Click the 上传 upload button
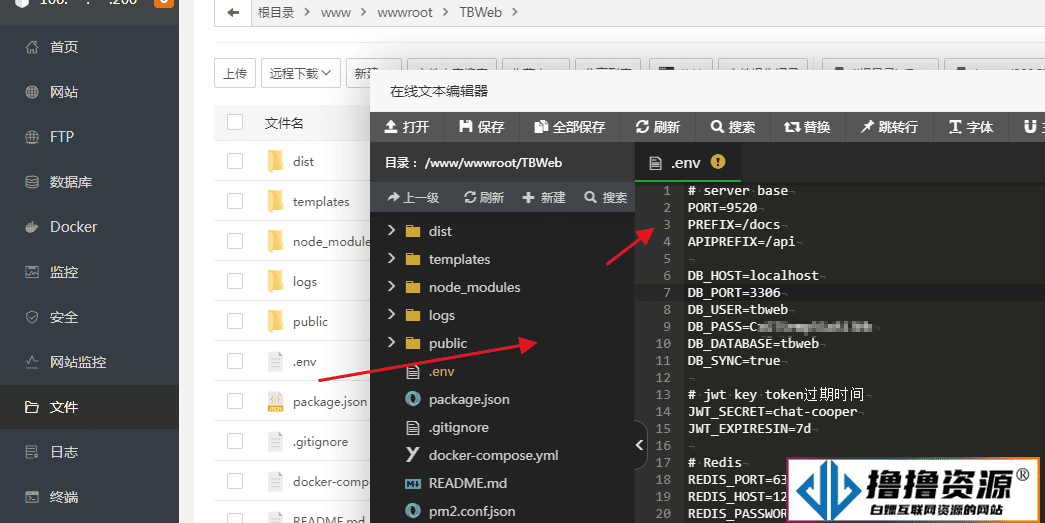This screenshot has height=523, width=1045. coord(235,73)
